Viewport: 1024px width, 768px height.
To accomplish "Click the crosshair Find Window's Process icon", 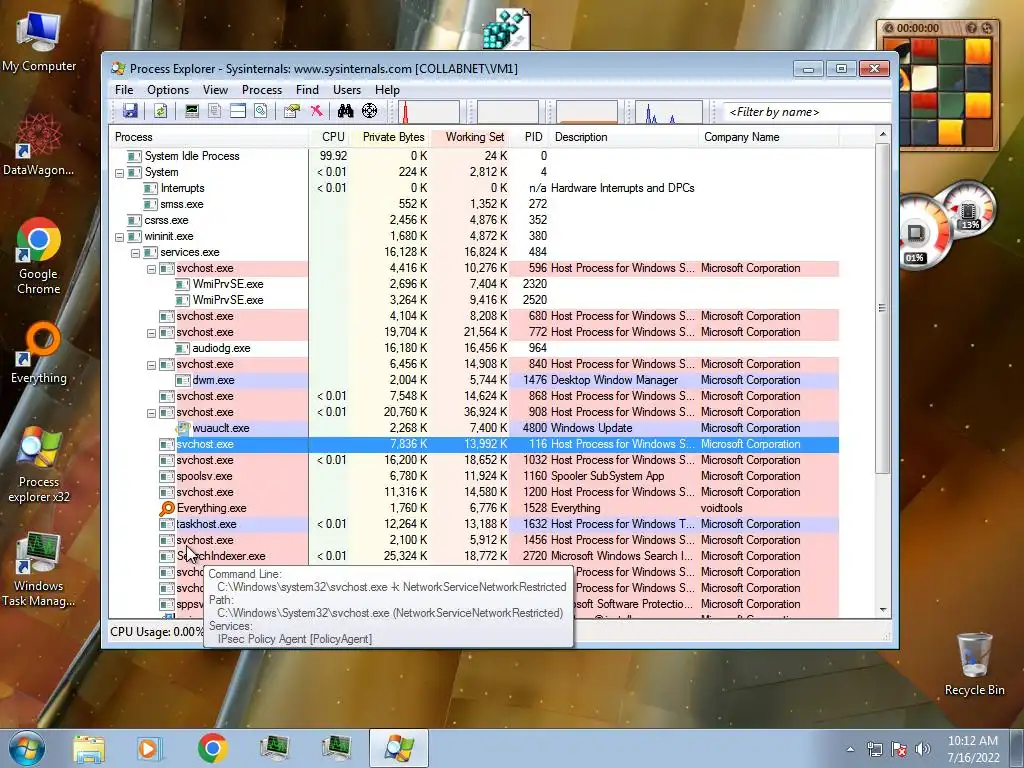I will [369, 111].
